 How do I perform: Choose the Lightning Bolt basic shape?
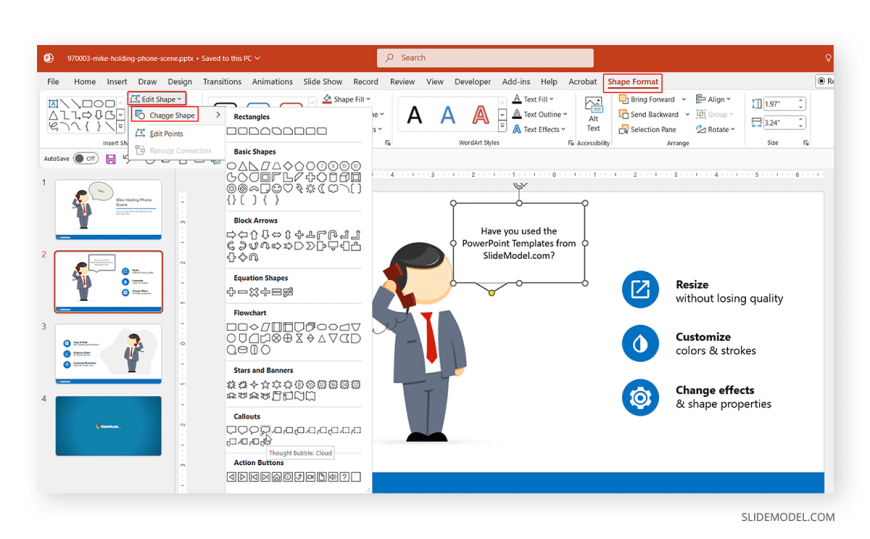click(299, 189)
